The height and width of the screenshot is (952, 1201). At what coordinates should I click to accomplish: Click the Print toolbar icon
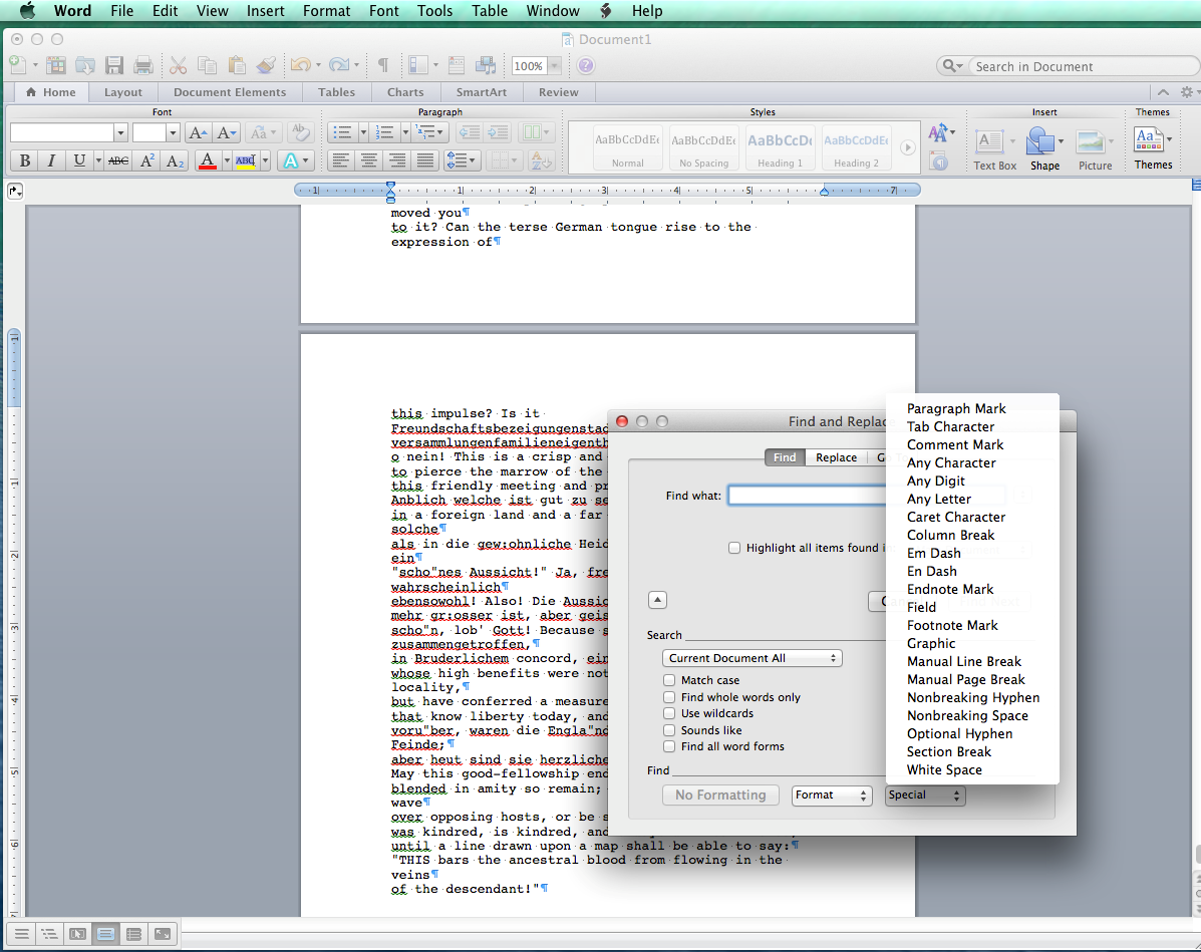click(x=143, y=66)
